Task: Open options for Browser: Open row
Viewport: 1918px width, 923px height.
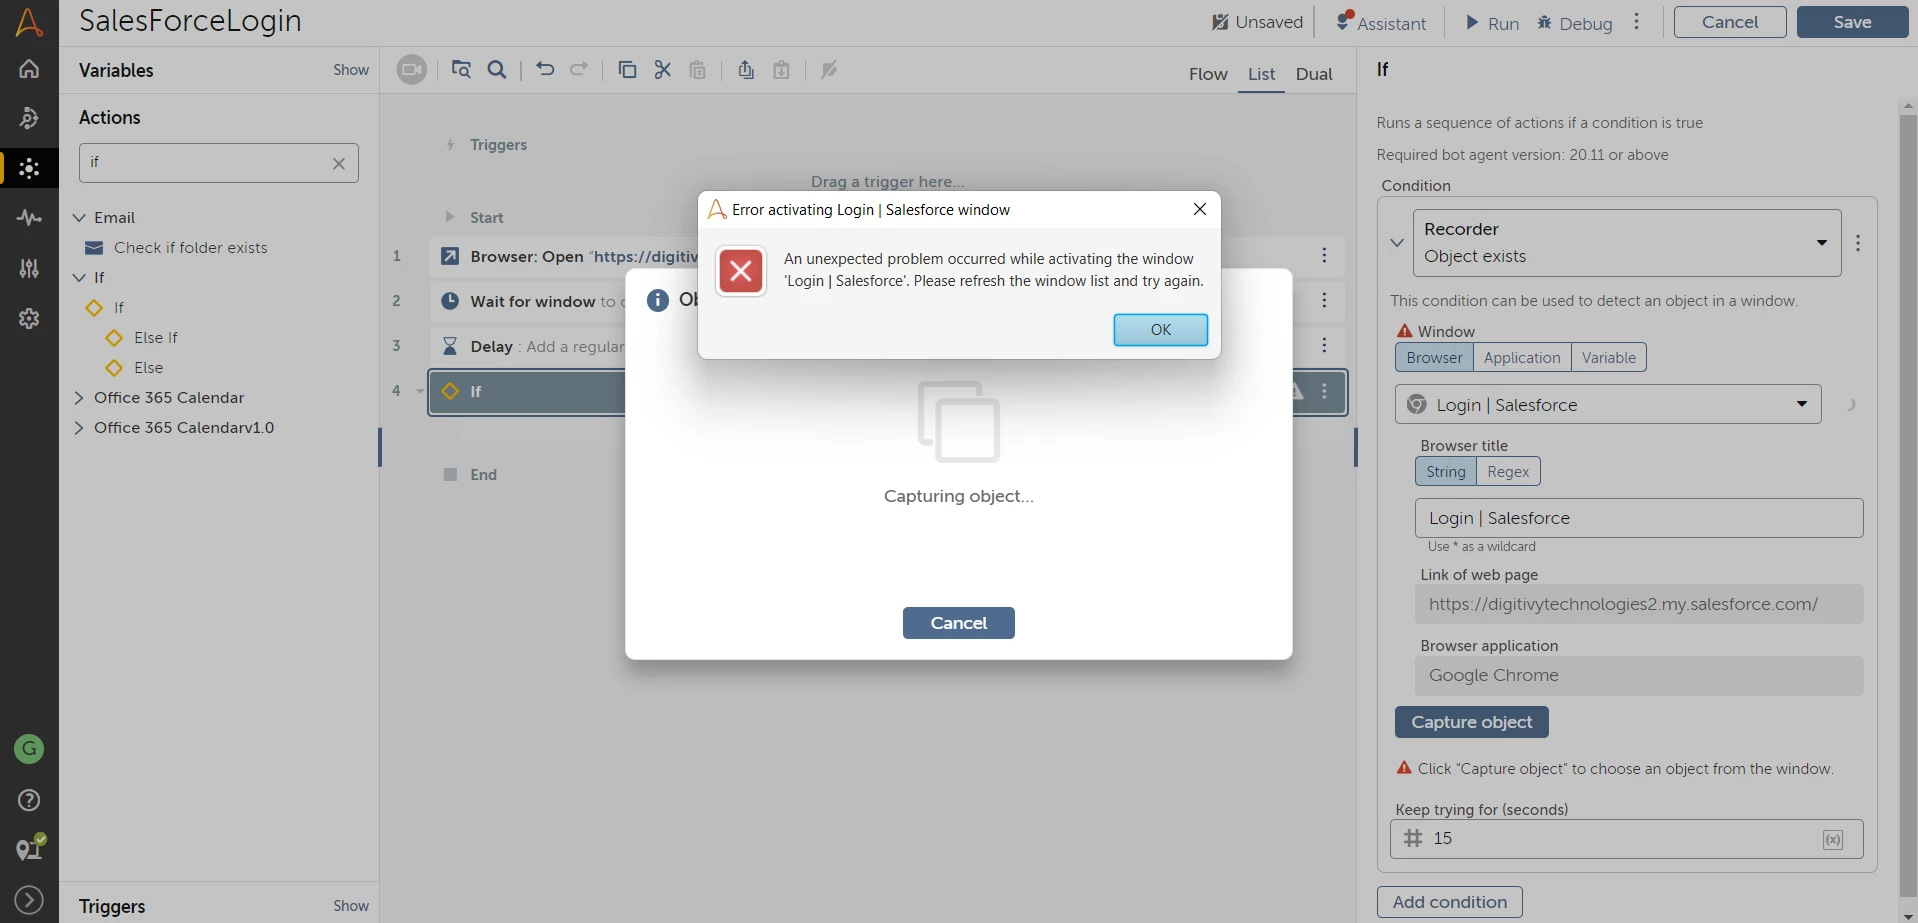Action: (1324, 256)
